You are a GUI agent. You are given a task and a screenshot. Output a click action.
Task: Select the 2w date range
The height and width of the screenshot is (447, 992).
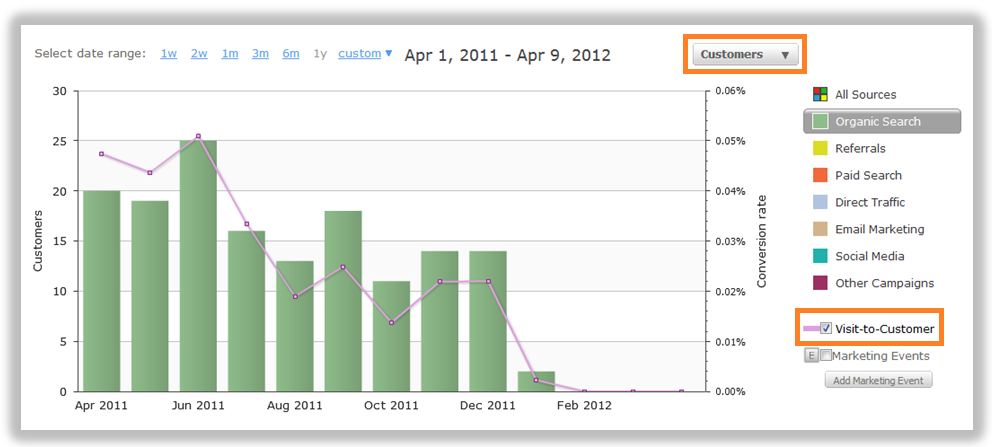[x=199, y=54]
